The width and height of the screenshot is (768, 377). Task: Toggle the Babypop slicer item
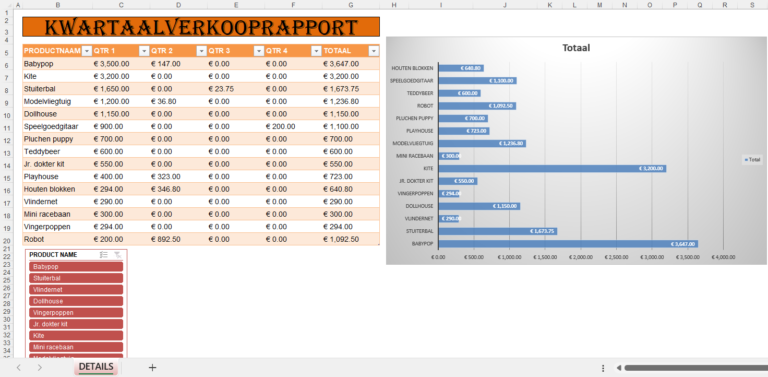pyautogui.click(x=76, y=266)
